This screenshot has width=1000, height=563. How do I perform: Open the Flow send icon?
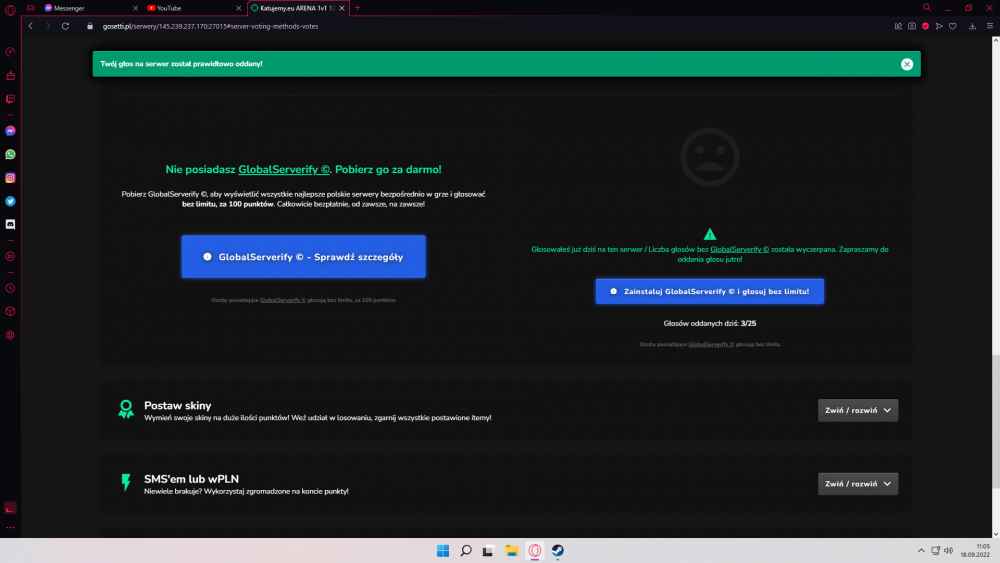click(939, 26)
